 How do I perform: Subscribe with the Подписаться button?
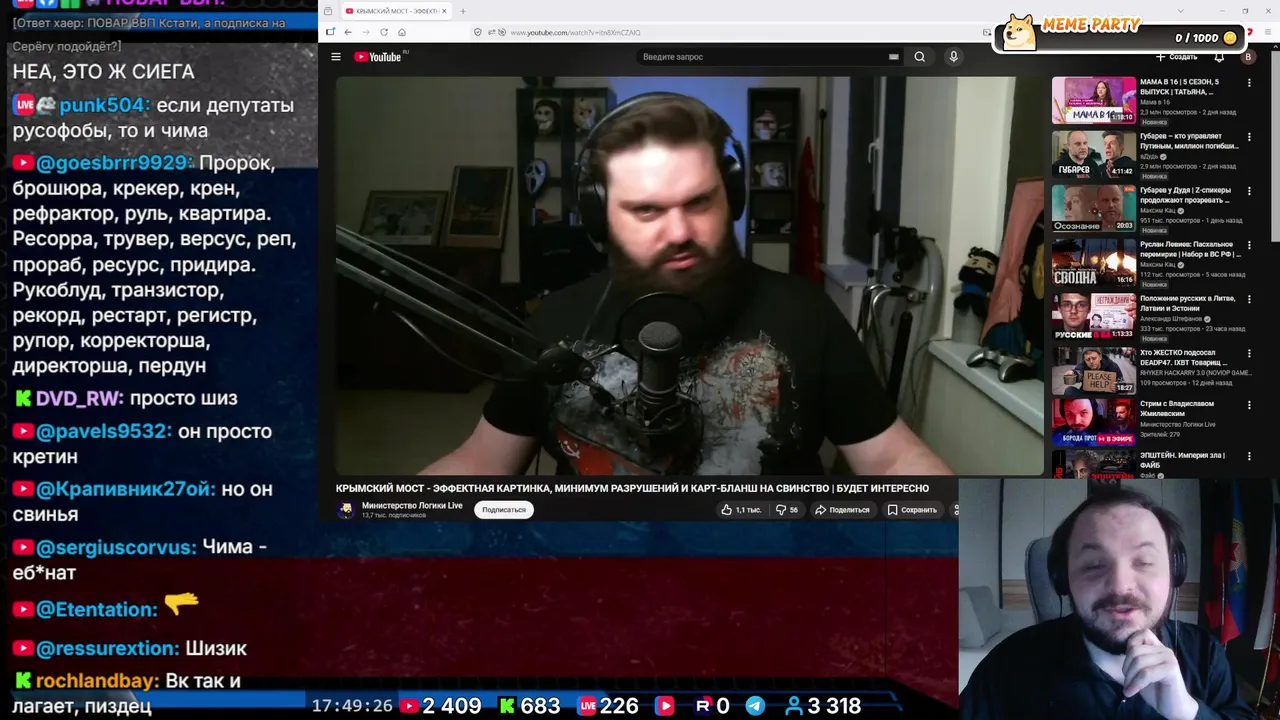click(x=503, y=510)
